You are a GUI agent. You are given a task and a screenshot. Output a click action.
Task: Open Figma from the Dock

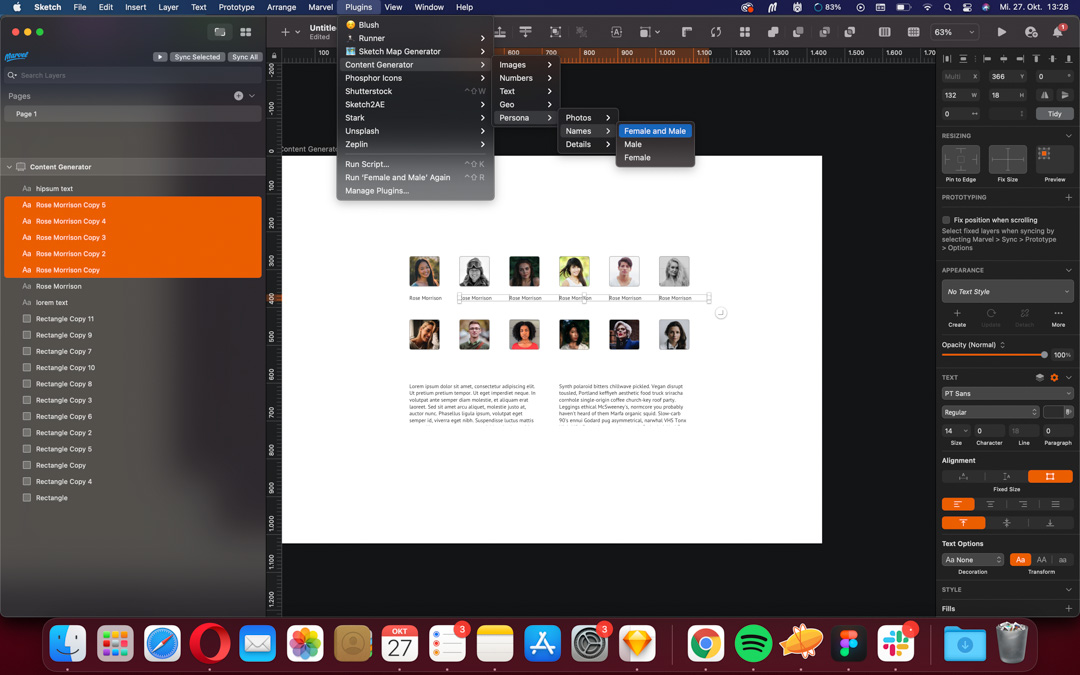click(x=848, y=643)
